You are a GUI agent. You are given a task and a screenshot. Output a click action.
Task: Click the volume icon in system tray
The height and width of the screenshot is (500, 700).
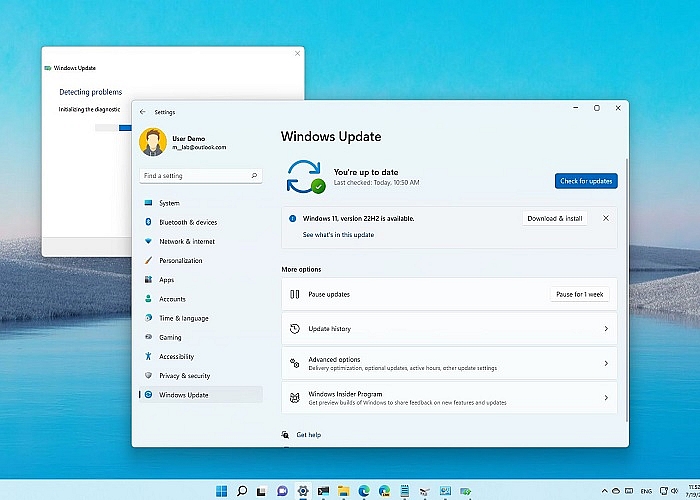(674, 491)
